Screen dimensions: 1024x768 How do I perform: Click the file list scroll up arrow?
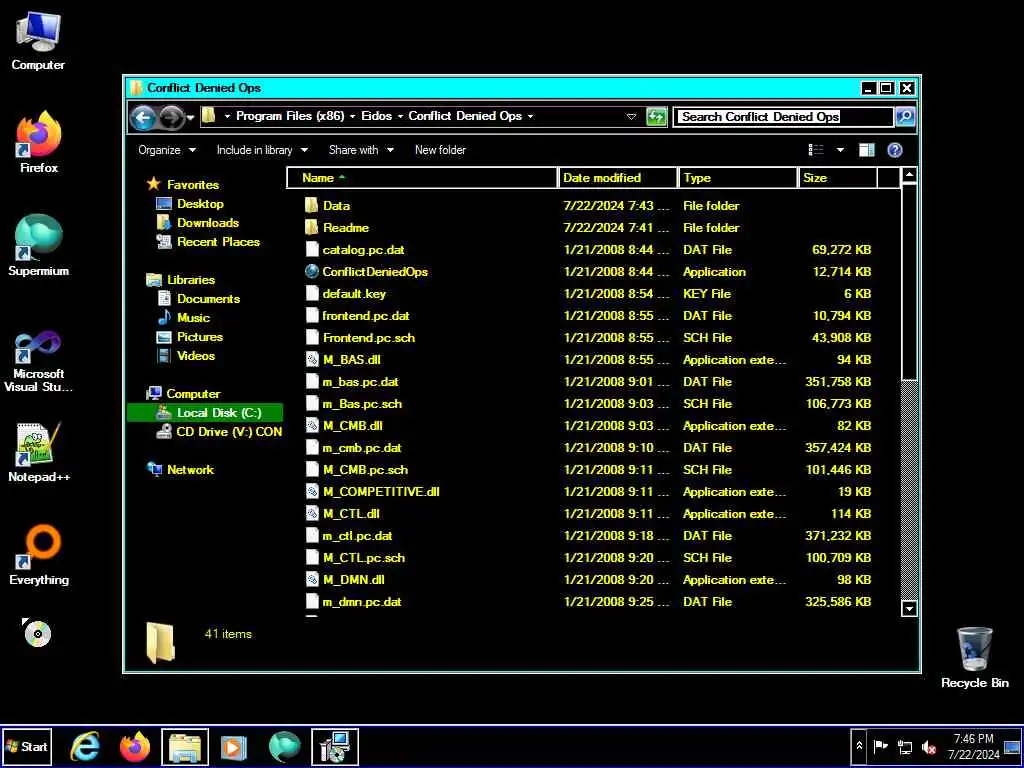(x=908, y=176)
